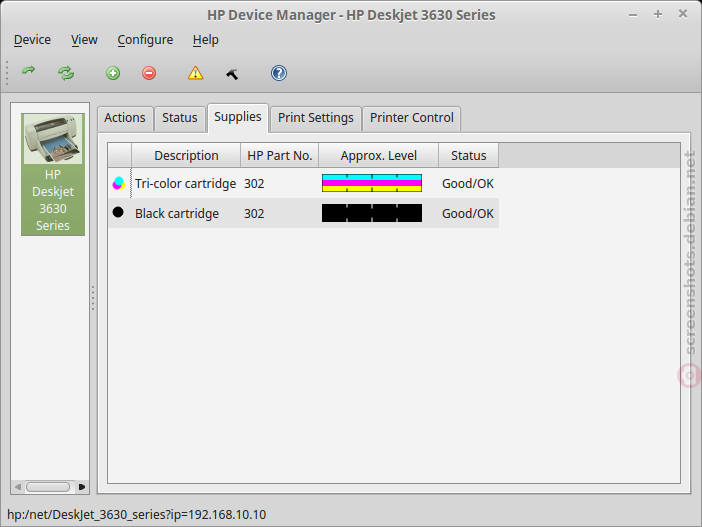The image size is (702, 527).
Task: Click Good/OK status of Black cartridge
Action: (x=468, y=214)
